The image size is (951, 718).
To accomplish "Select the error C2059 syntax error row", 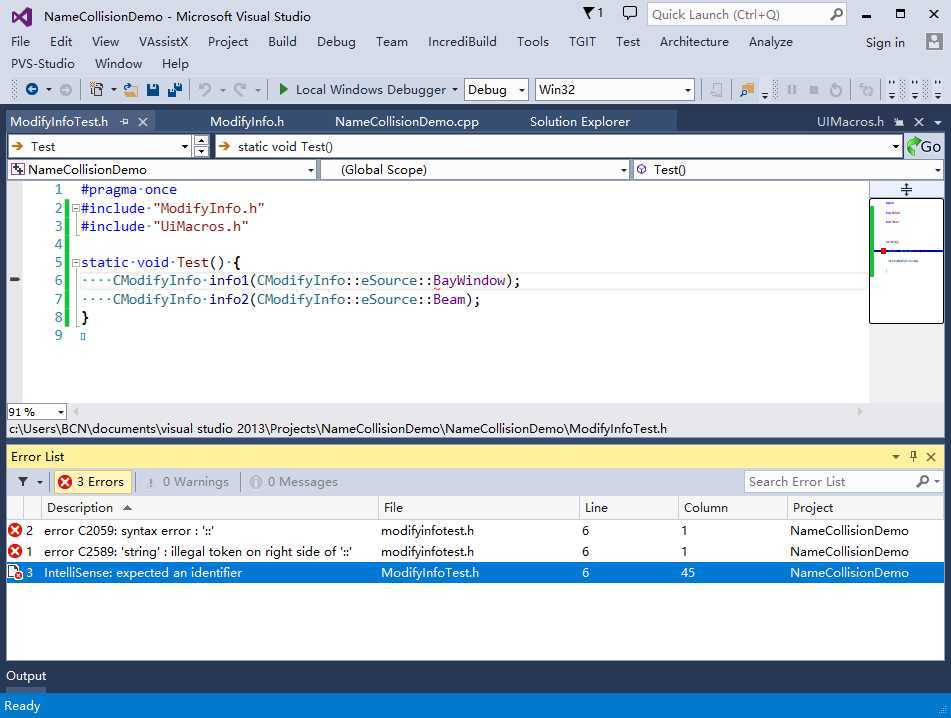I will coord(476,531).
